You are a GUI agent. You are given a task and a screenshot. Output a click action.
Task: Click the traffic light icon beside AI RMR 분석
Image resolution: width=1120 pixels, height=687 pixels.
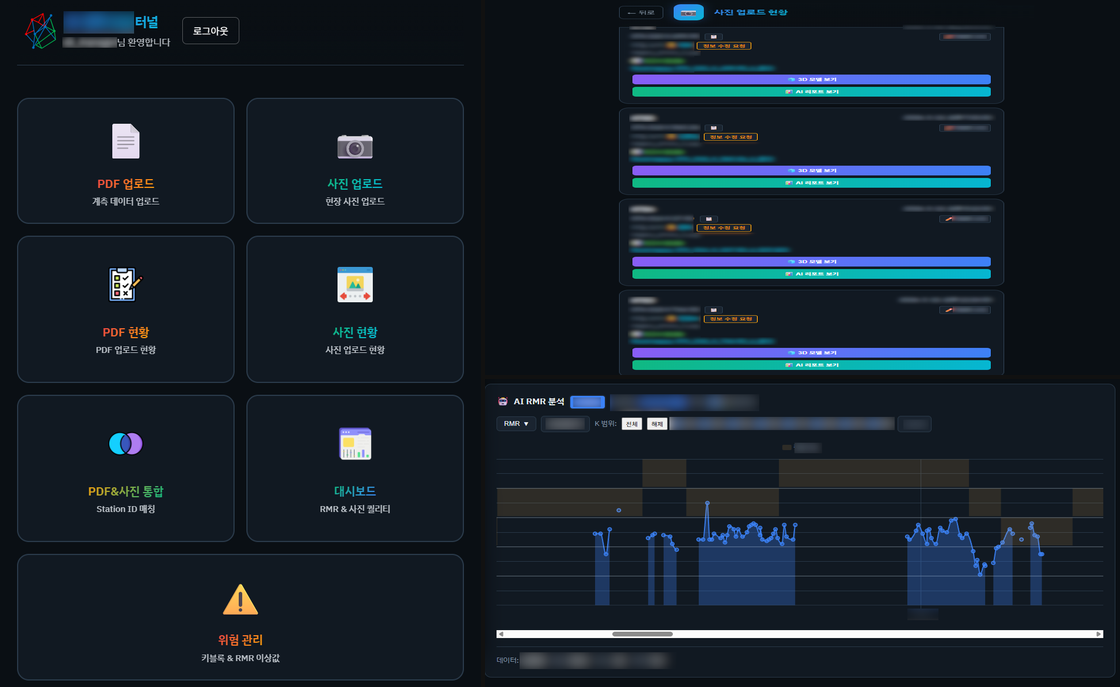(501, 402)
